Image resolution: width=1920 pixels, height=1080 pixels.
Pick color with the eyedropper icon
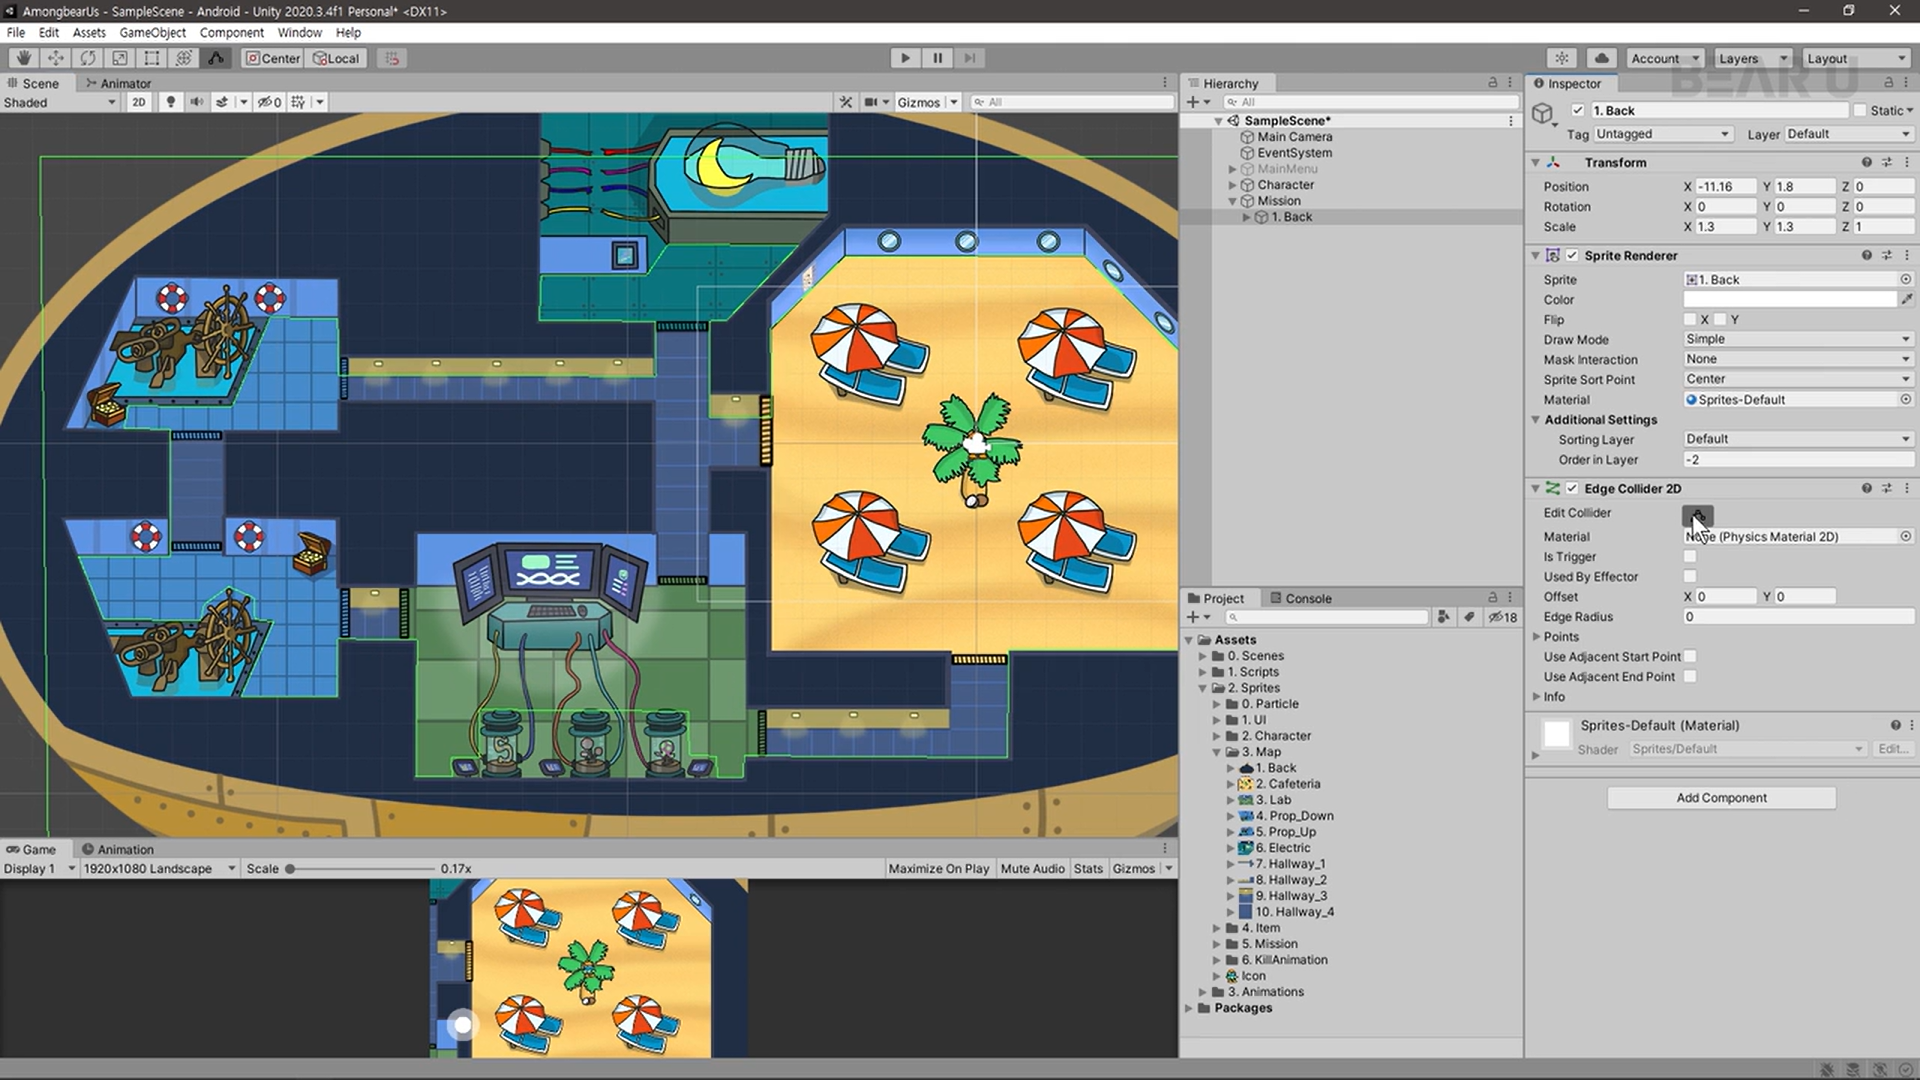pyautogui.click(x=1907, y=299)
